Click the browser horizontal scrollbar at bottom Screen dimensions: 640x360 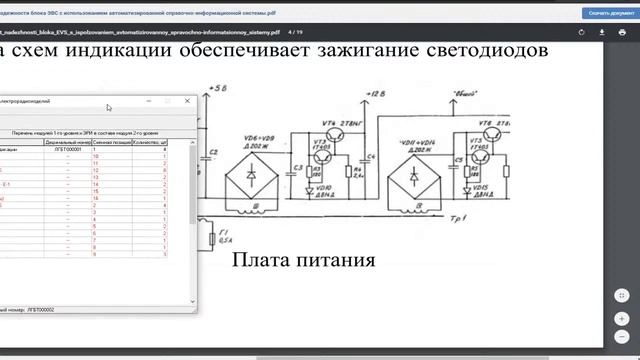tap(402, 358)
